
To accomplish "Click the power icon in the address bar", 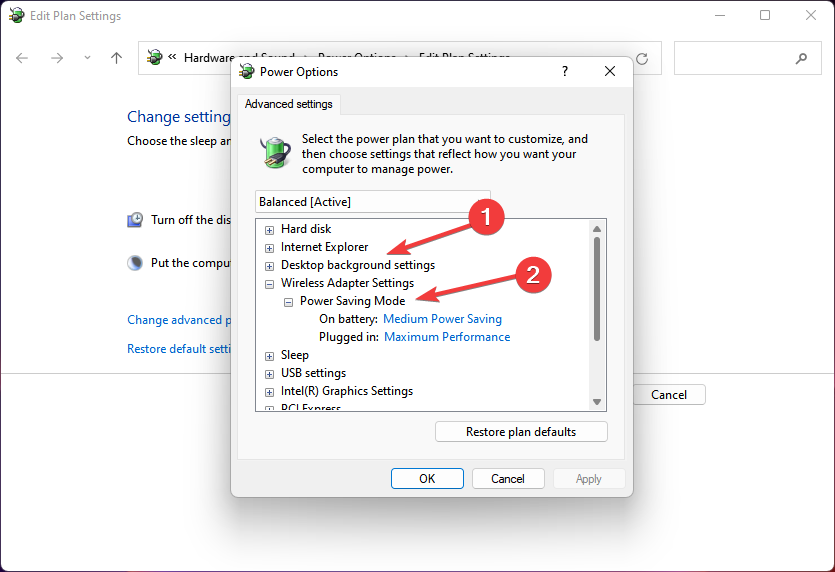I will tap(154, 57).
